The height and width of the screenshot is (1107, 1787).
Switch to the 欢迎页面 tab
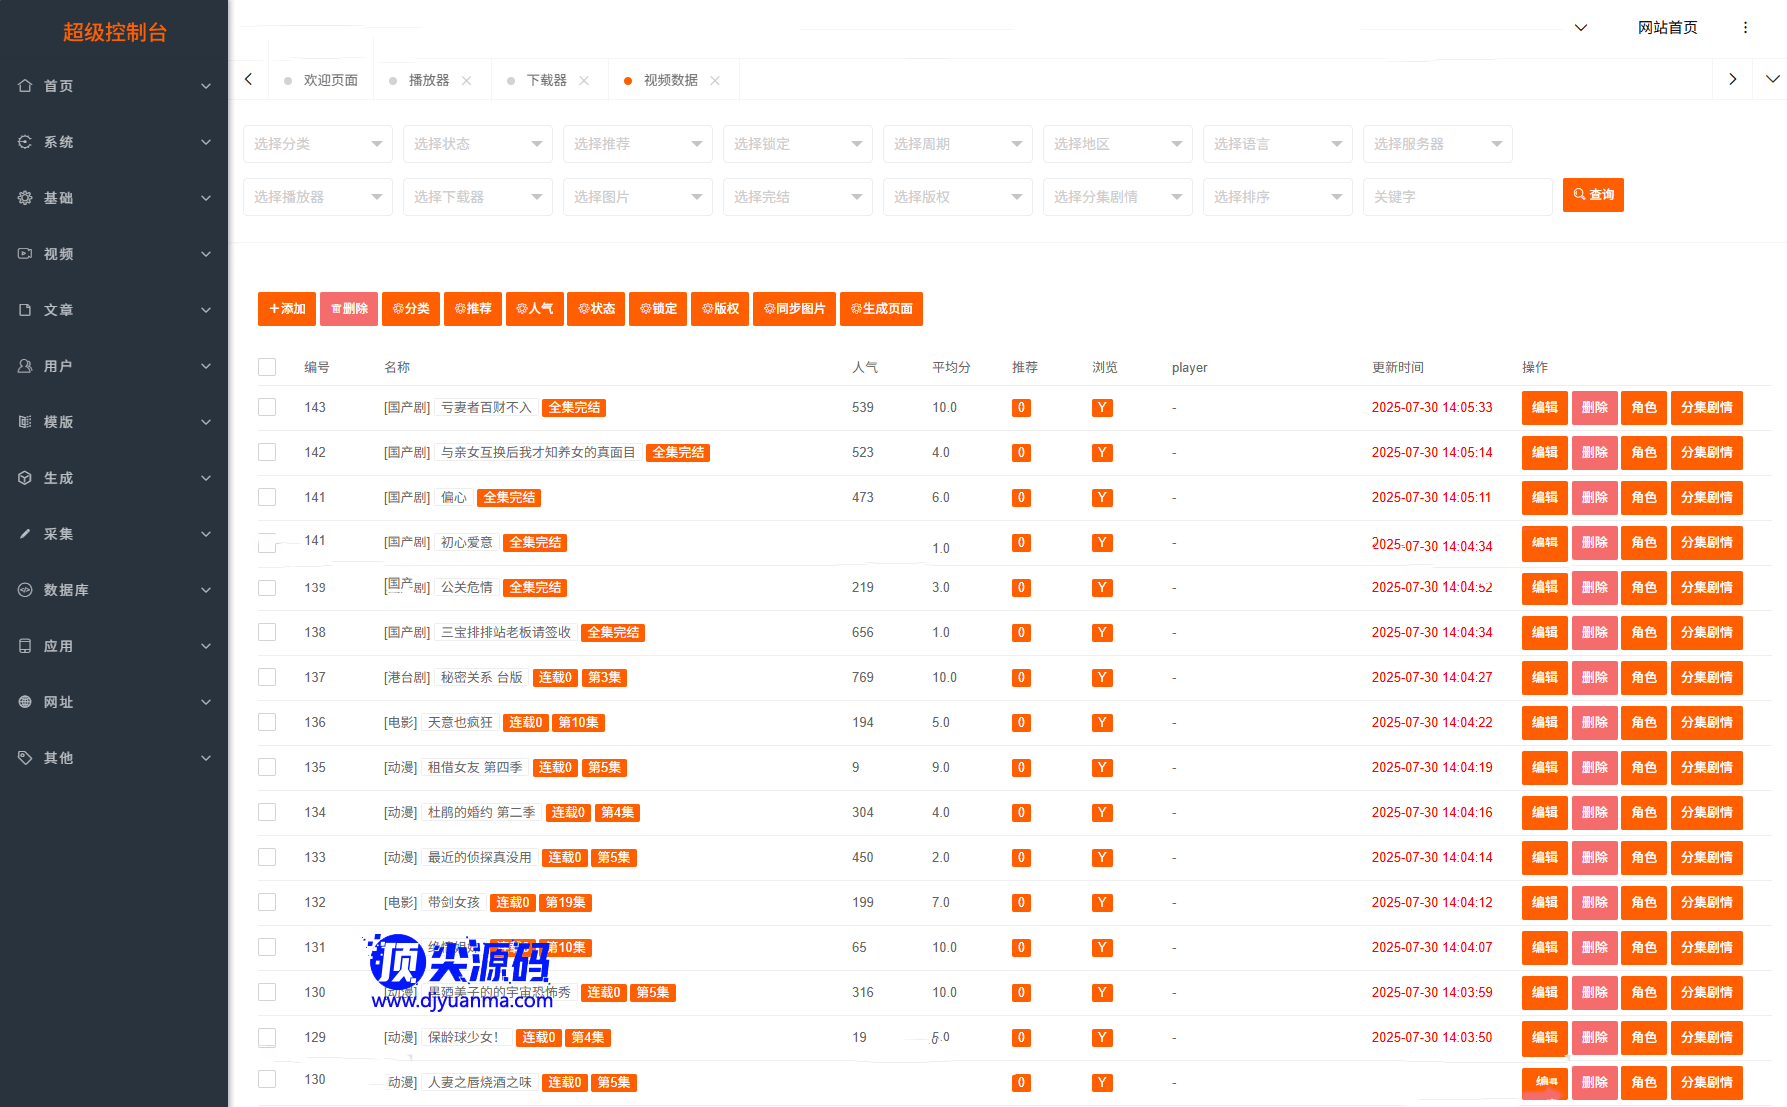click(x=330, y=80)
